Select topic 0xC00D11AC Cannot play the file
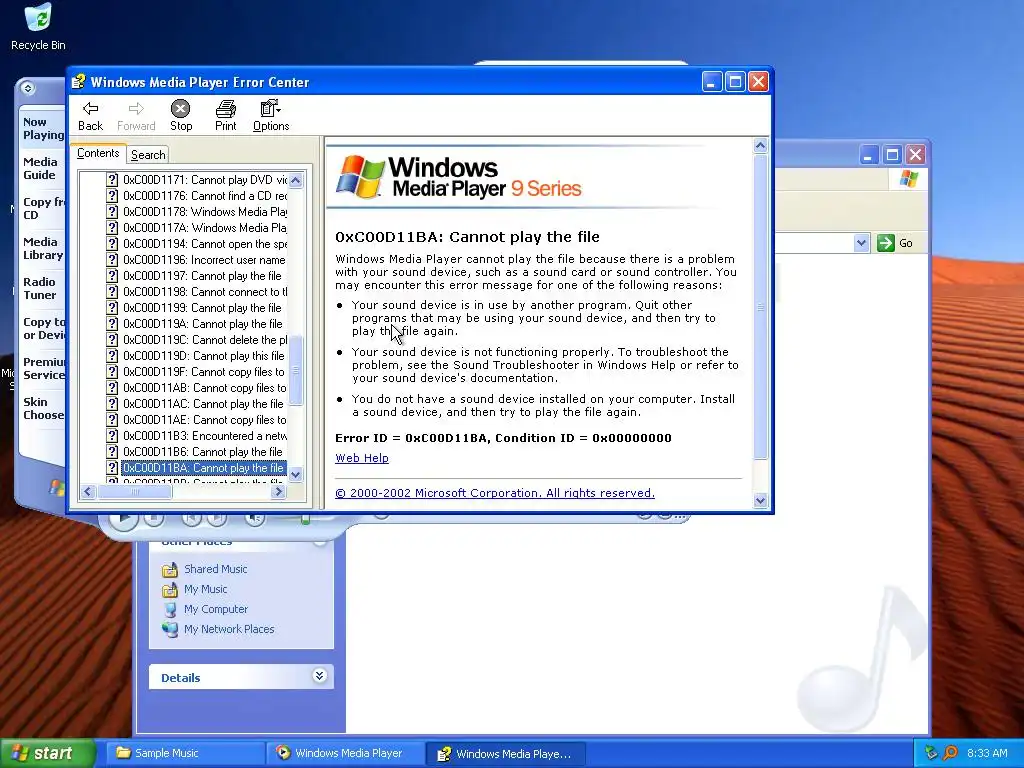The height and width of the screenshot is (768, 1024). click(x=203, y=404)
